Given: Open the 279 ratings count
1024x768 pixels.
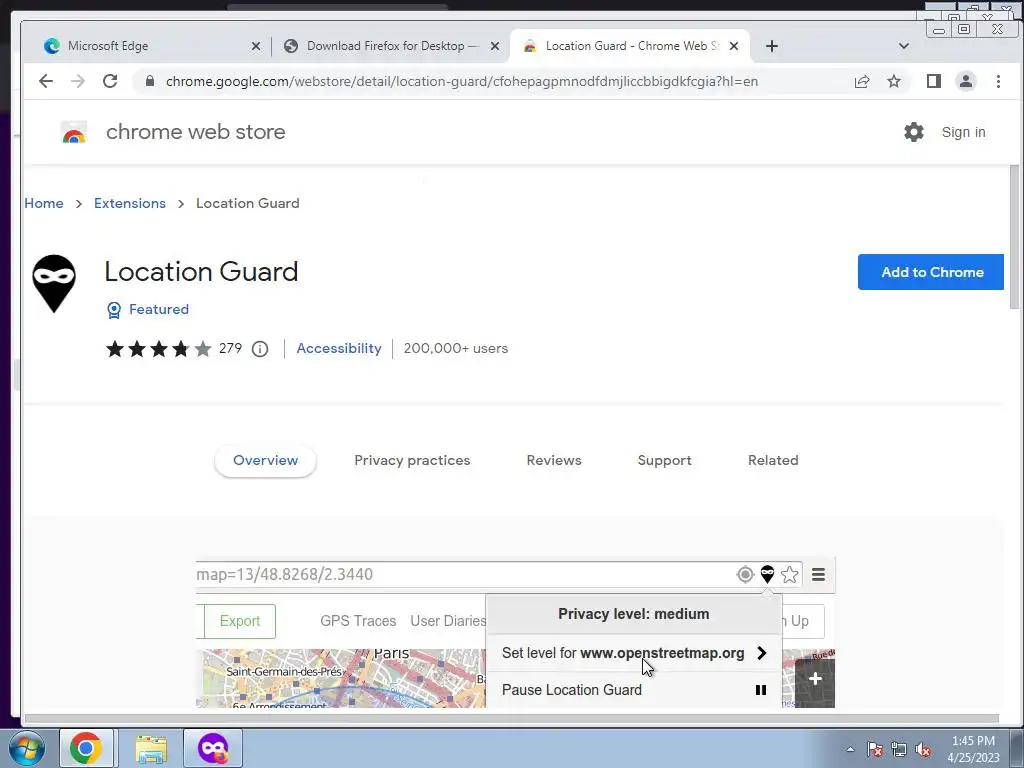Looking at the screenshot, I should coord(230,348).
